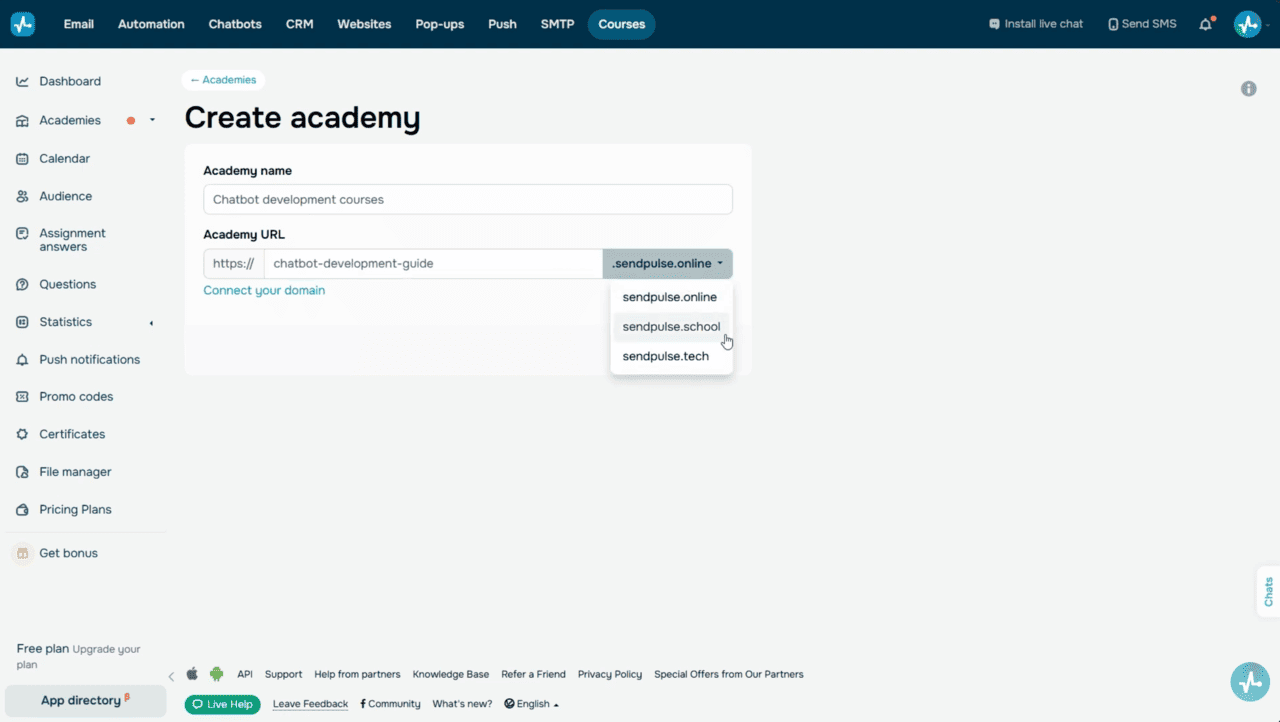This screenshot has width=1280, height=722.
Task: Open the Refer a Friend footer link
Action: [533, 674]
